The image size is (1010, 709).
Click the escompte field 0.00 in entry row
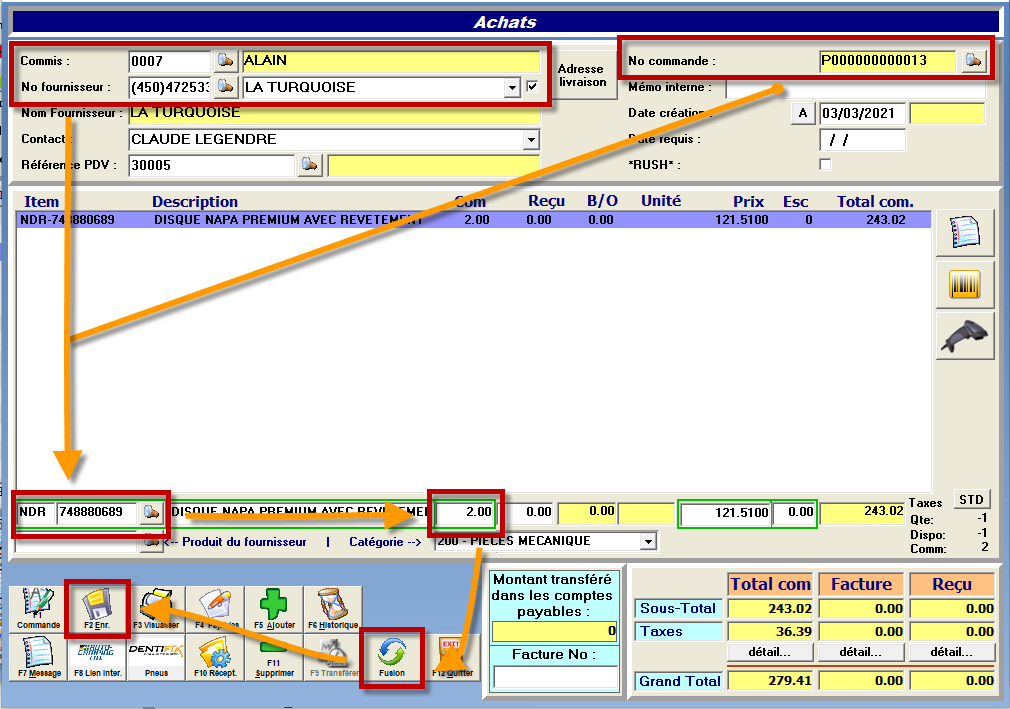point(794,513)
